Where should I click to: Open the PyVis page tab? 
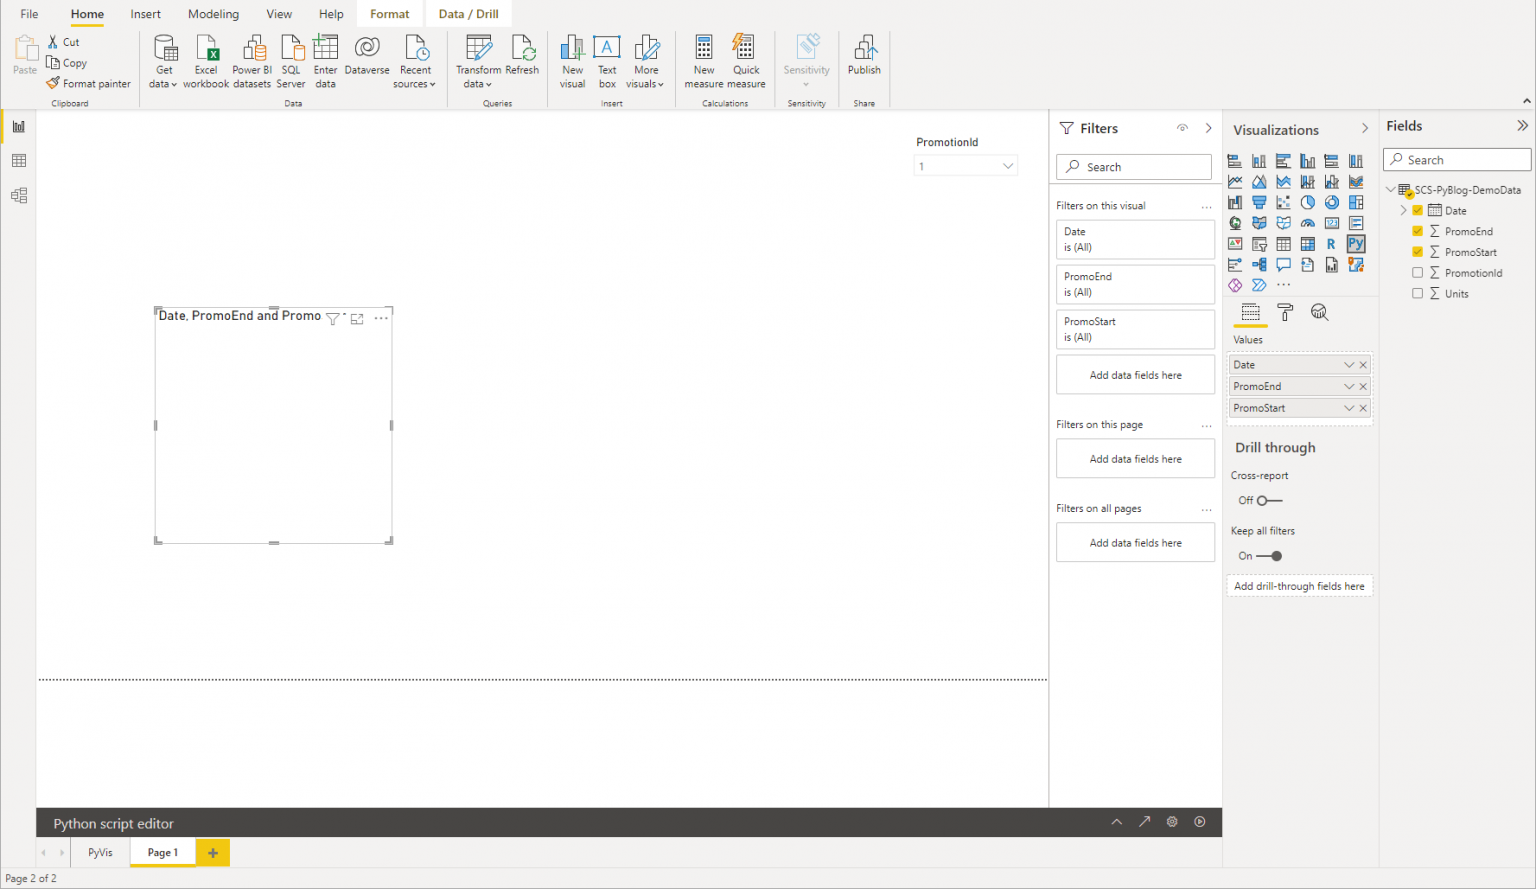click(x=100, y=852)
